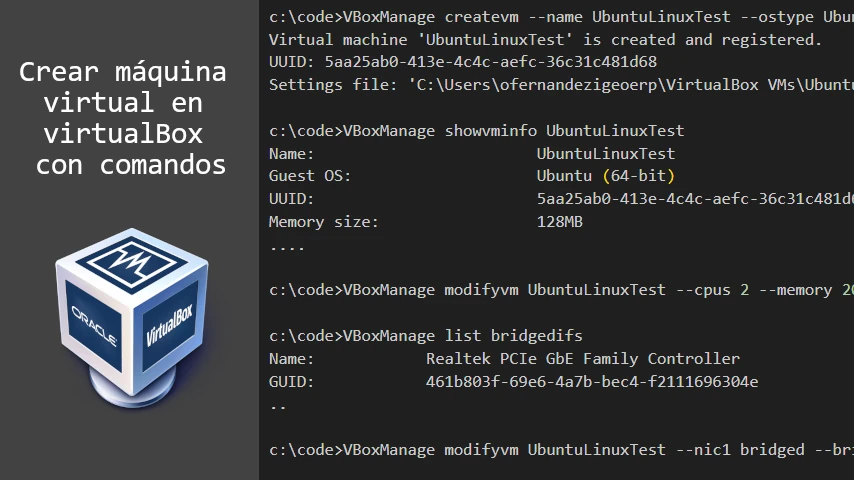Viewport: 854px width, 480px height.
Task: Click the 'virtualBox' word in the title
Action: coord(123,133)
